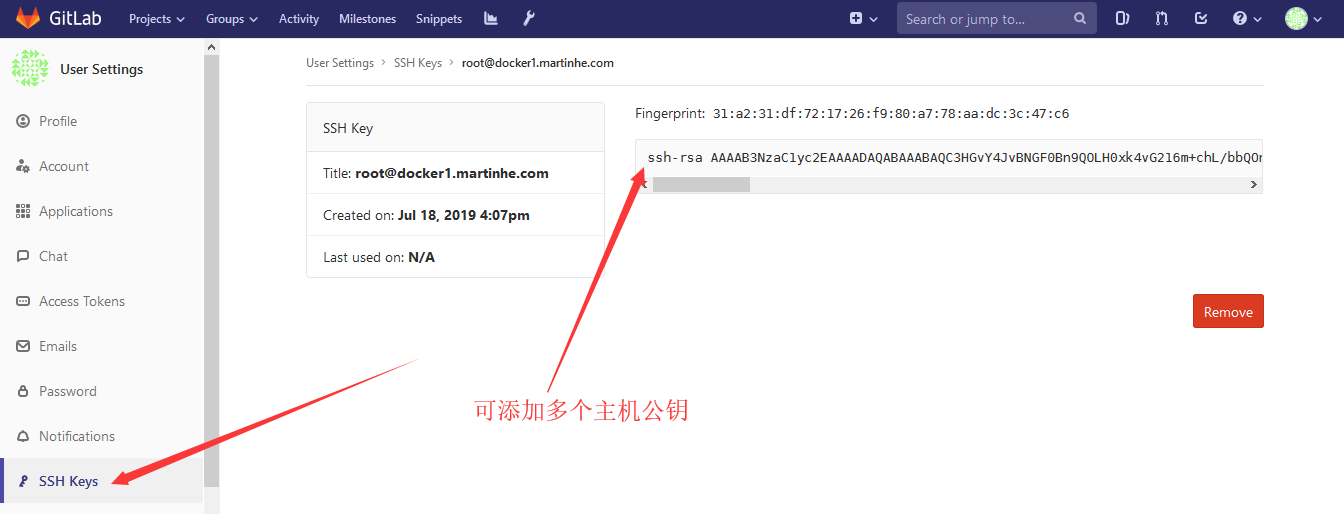This screenshot has width=1344, height=514.
Task: Open the plus new-item dropdown
Action: tap(863, 18)
